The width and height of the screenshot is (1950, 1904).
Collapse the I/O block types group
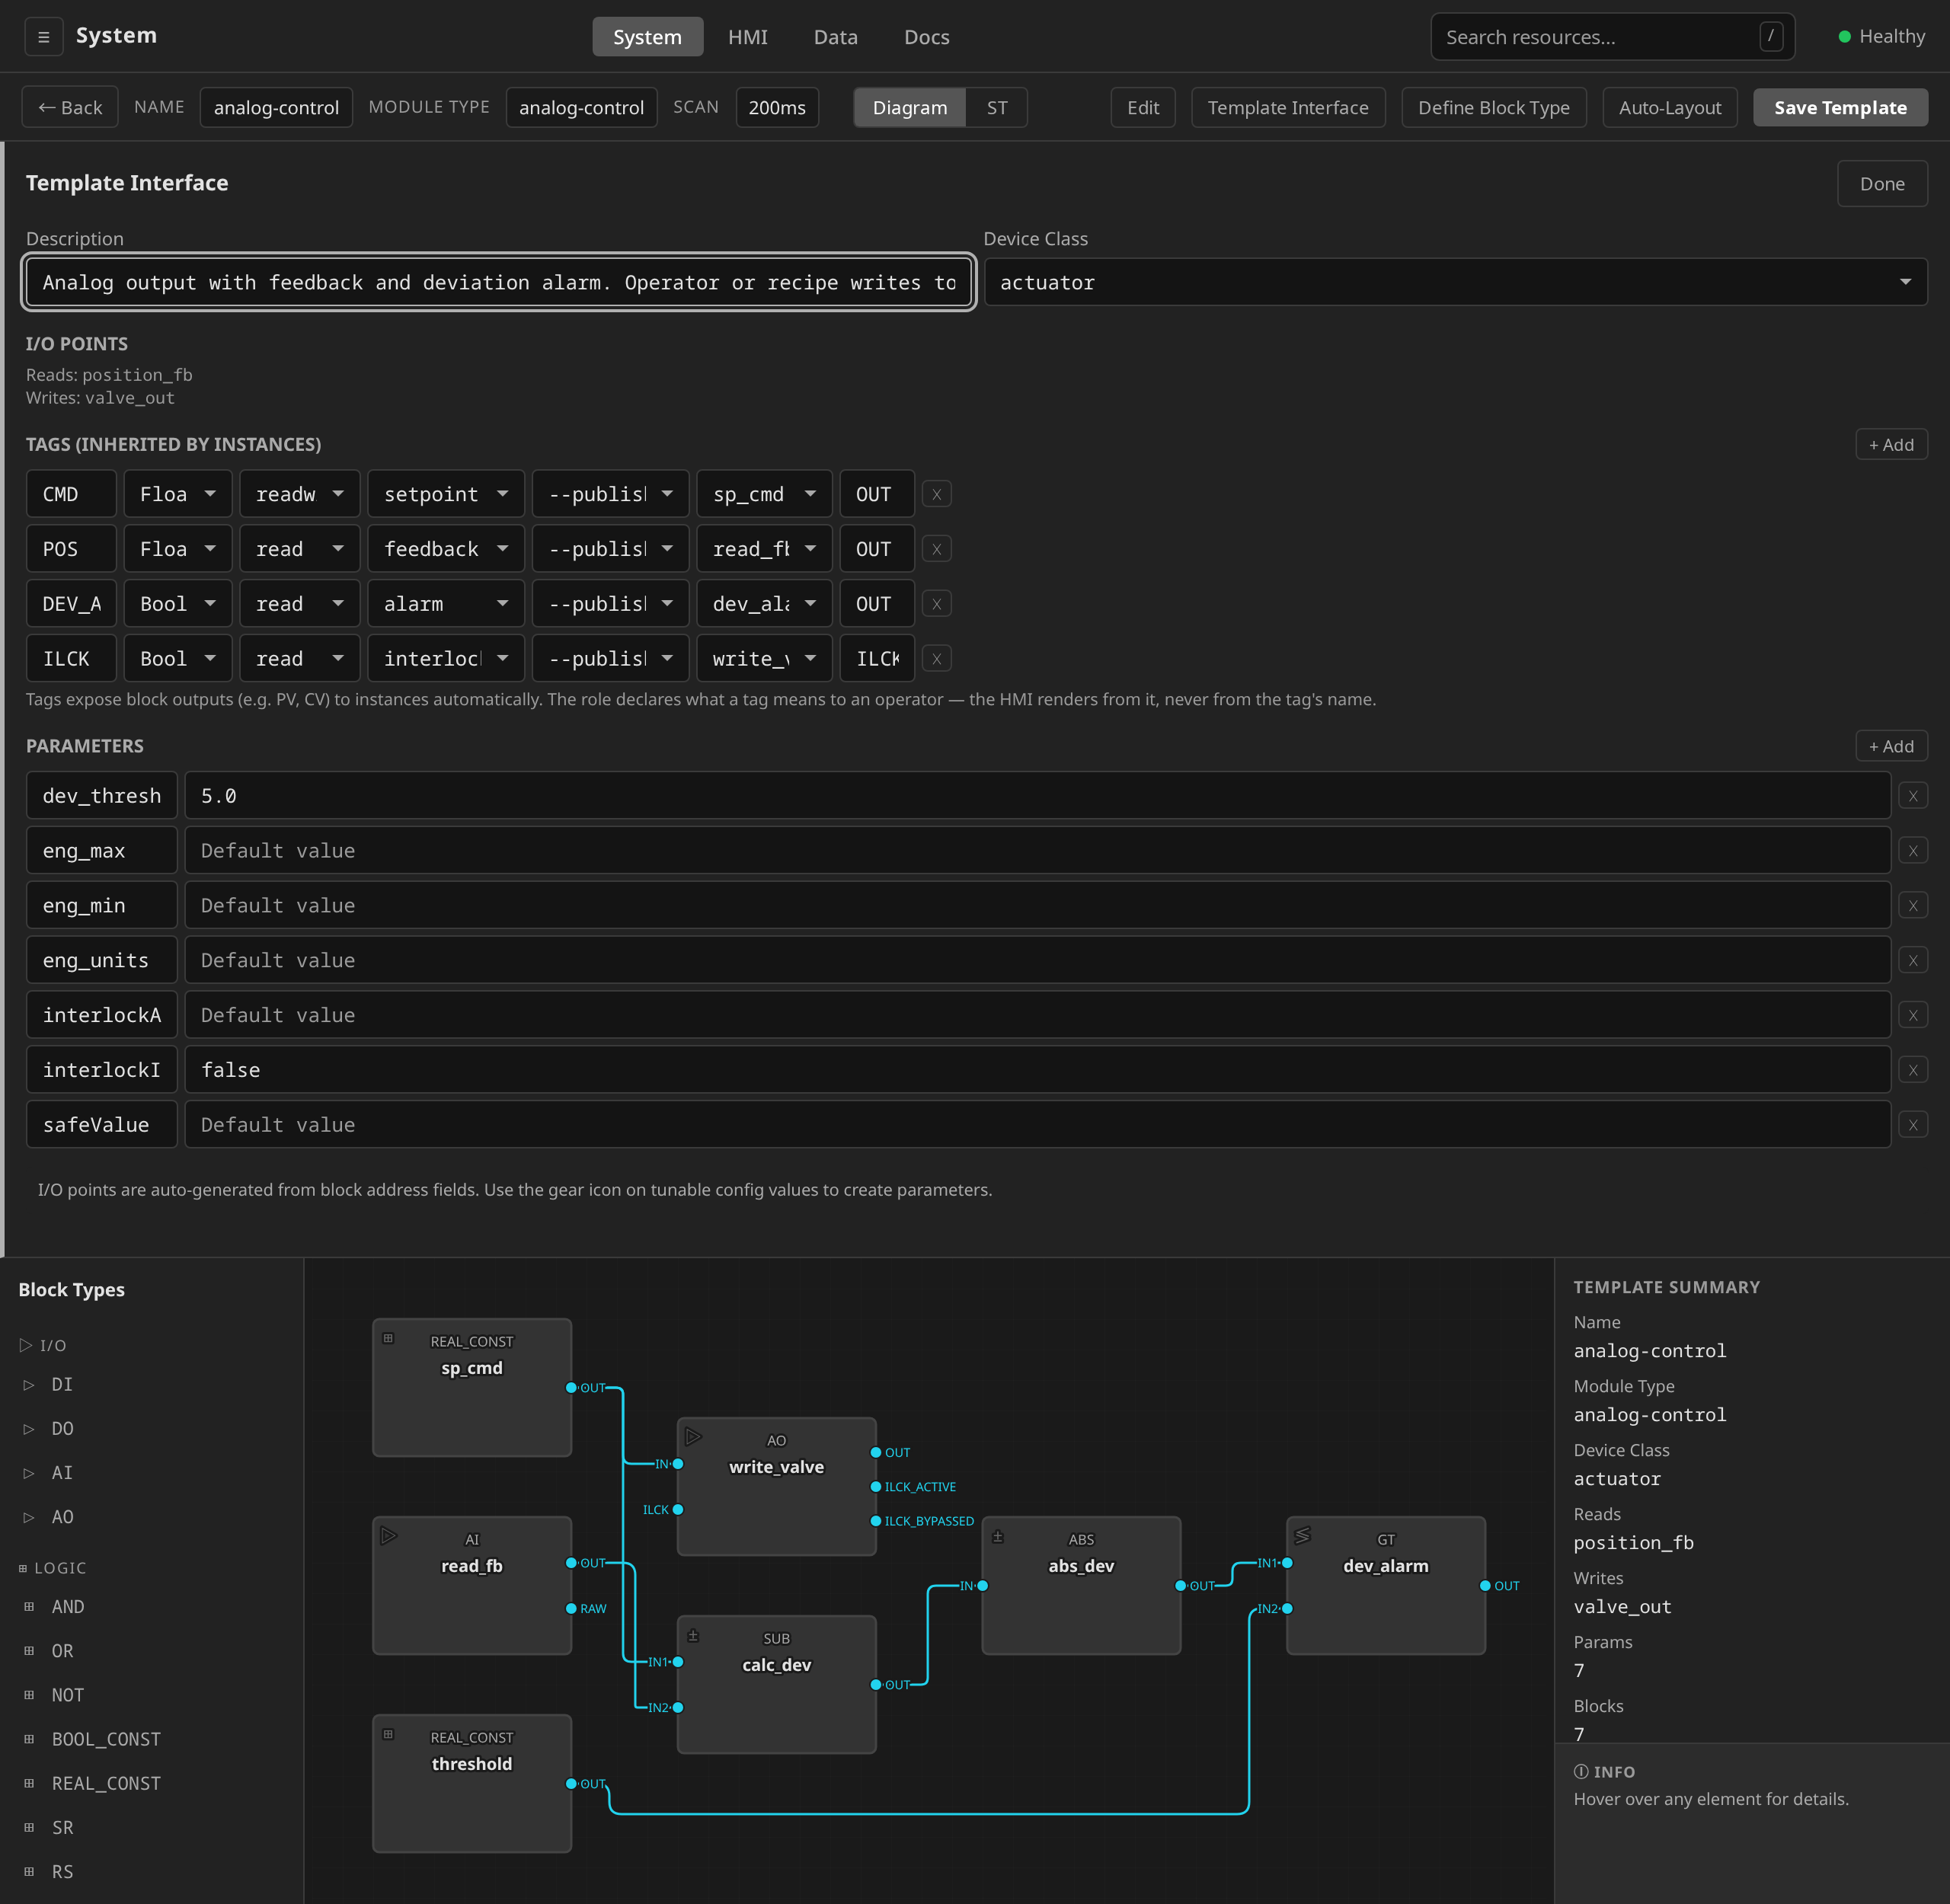click(x=43, y=1345)
